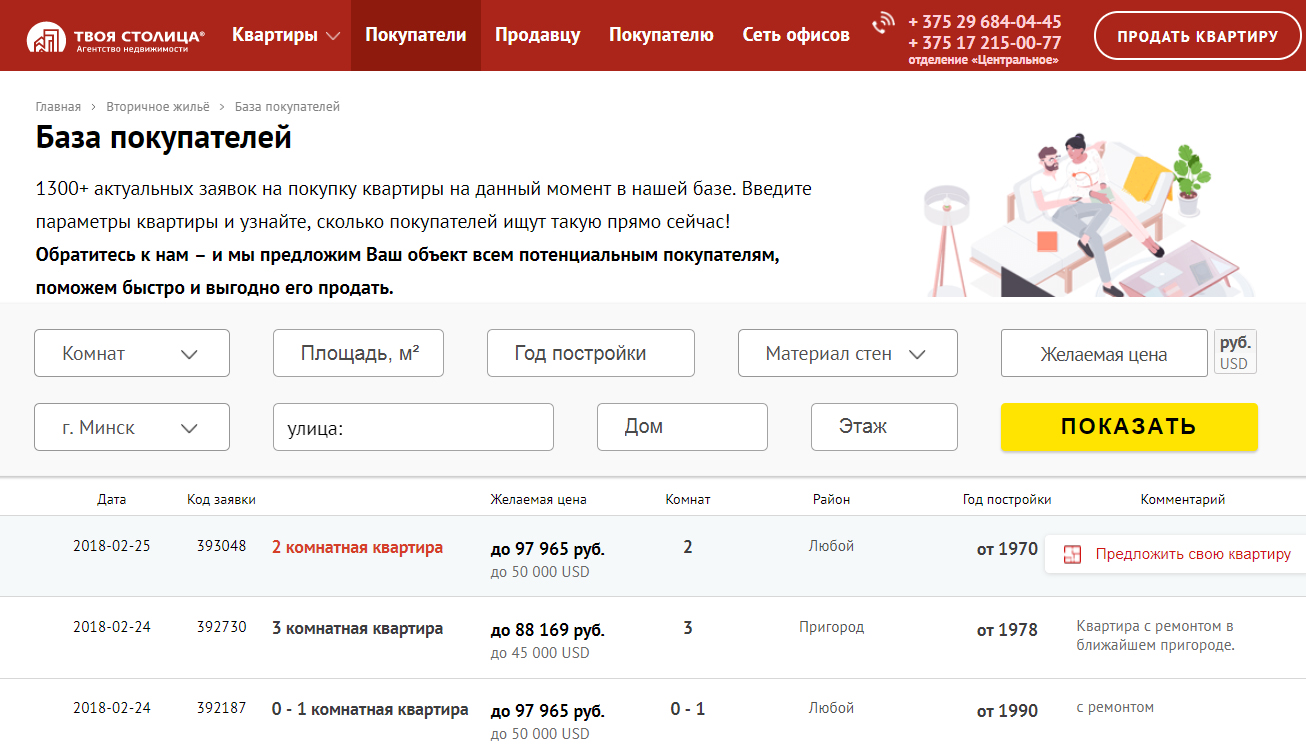Open the 2 комнатная квартира listing
This screenshot has width=1306, height=749.
(x=357, y=548)
